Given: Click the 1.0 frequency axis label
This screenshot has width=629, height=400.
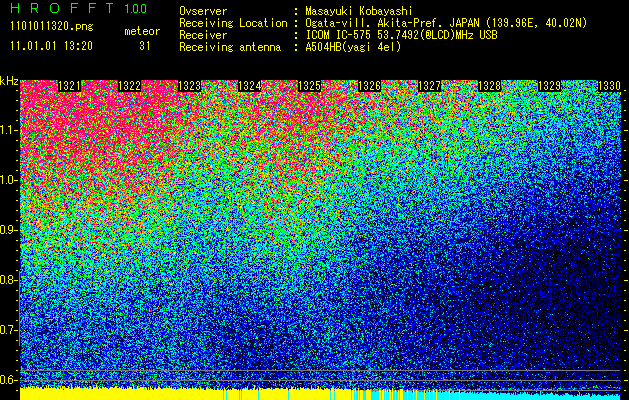Looking at the screenshot, I should [9, 180].
